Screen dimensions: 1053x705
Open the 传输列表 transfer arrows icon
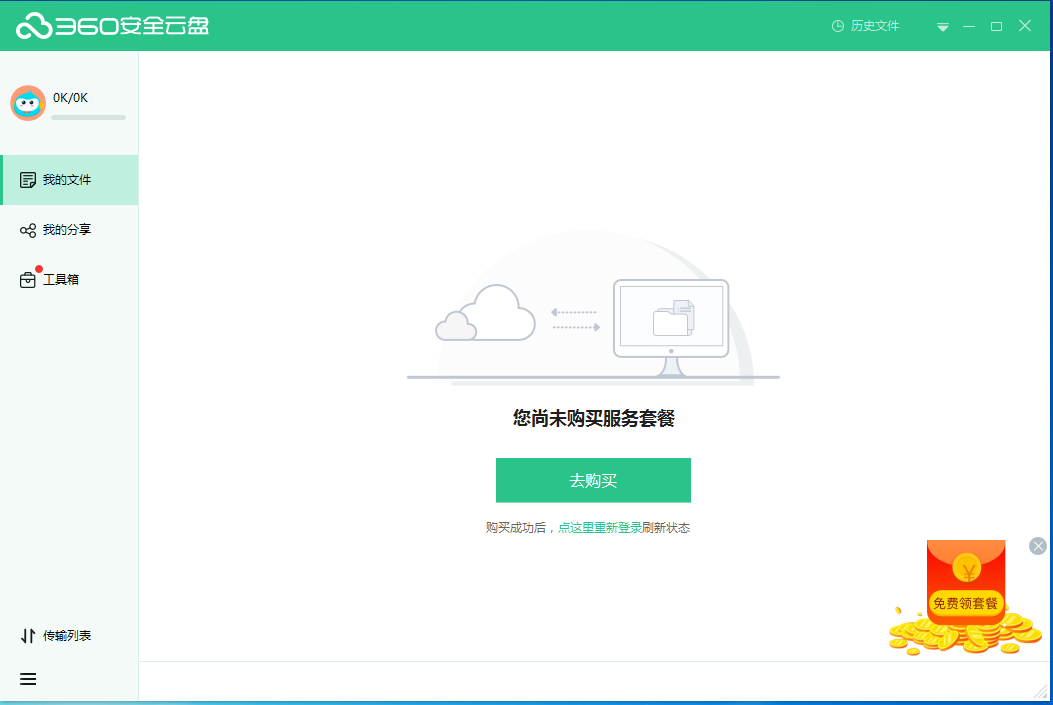27,635
